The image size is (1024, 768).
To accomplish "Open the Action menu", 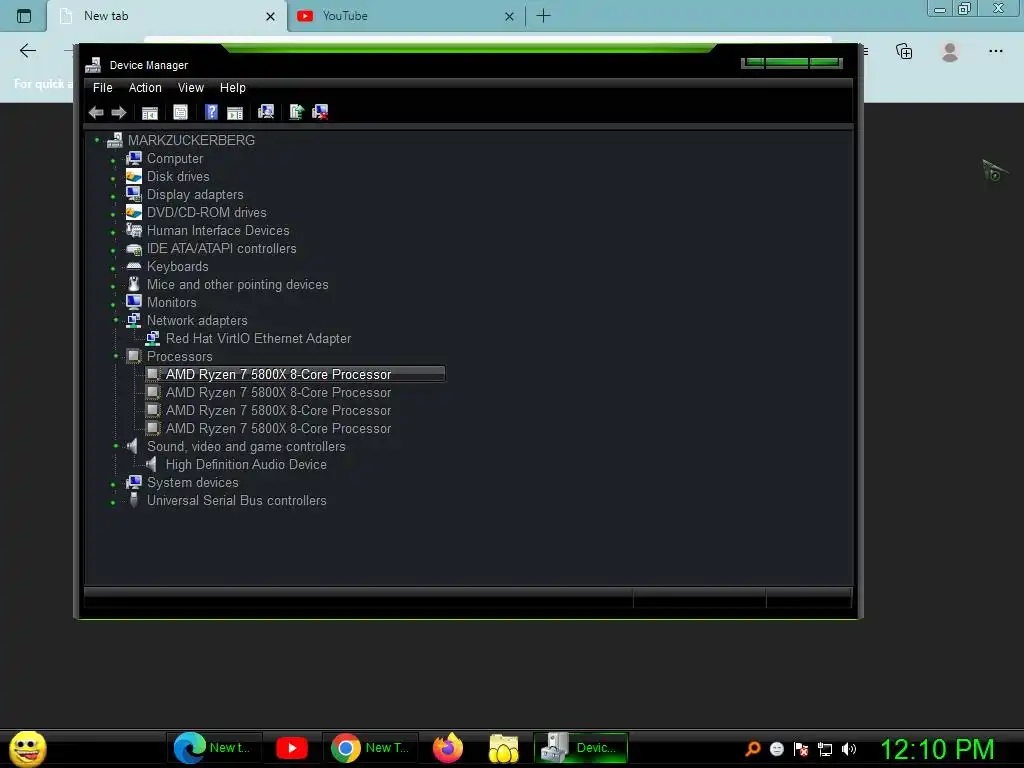I will [x=145, y=88].
